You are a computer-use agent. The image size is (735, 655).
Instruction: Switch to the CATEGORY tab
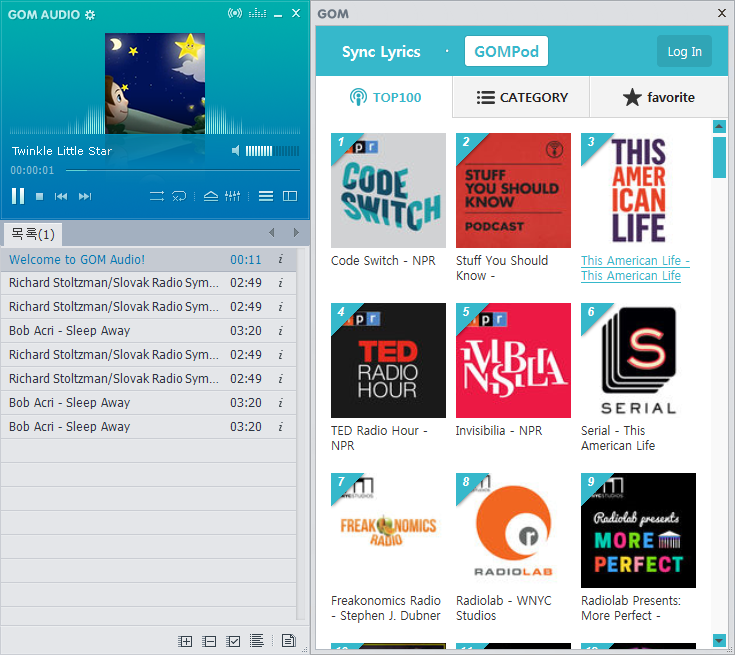(x=521, y=97)
